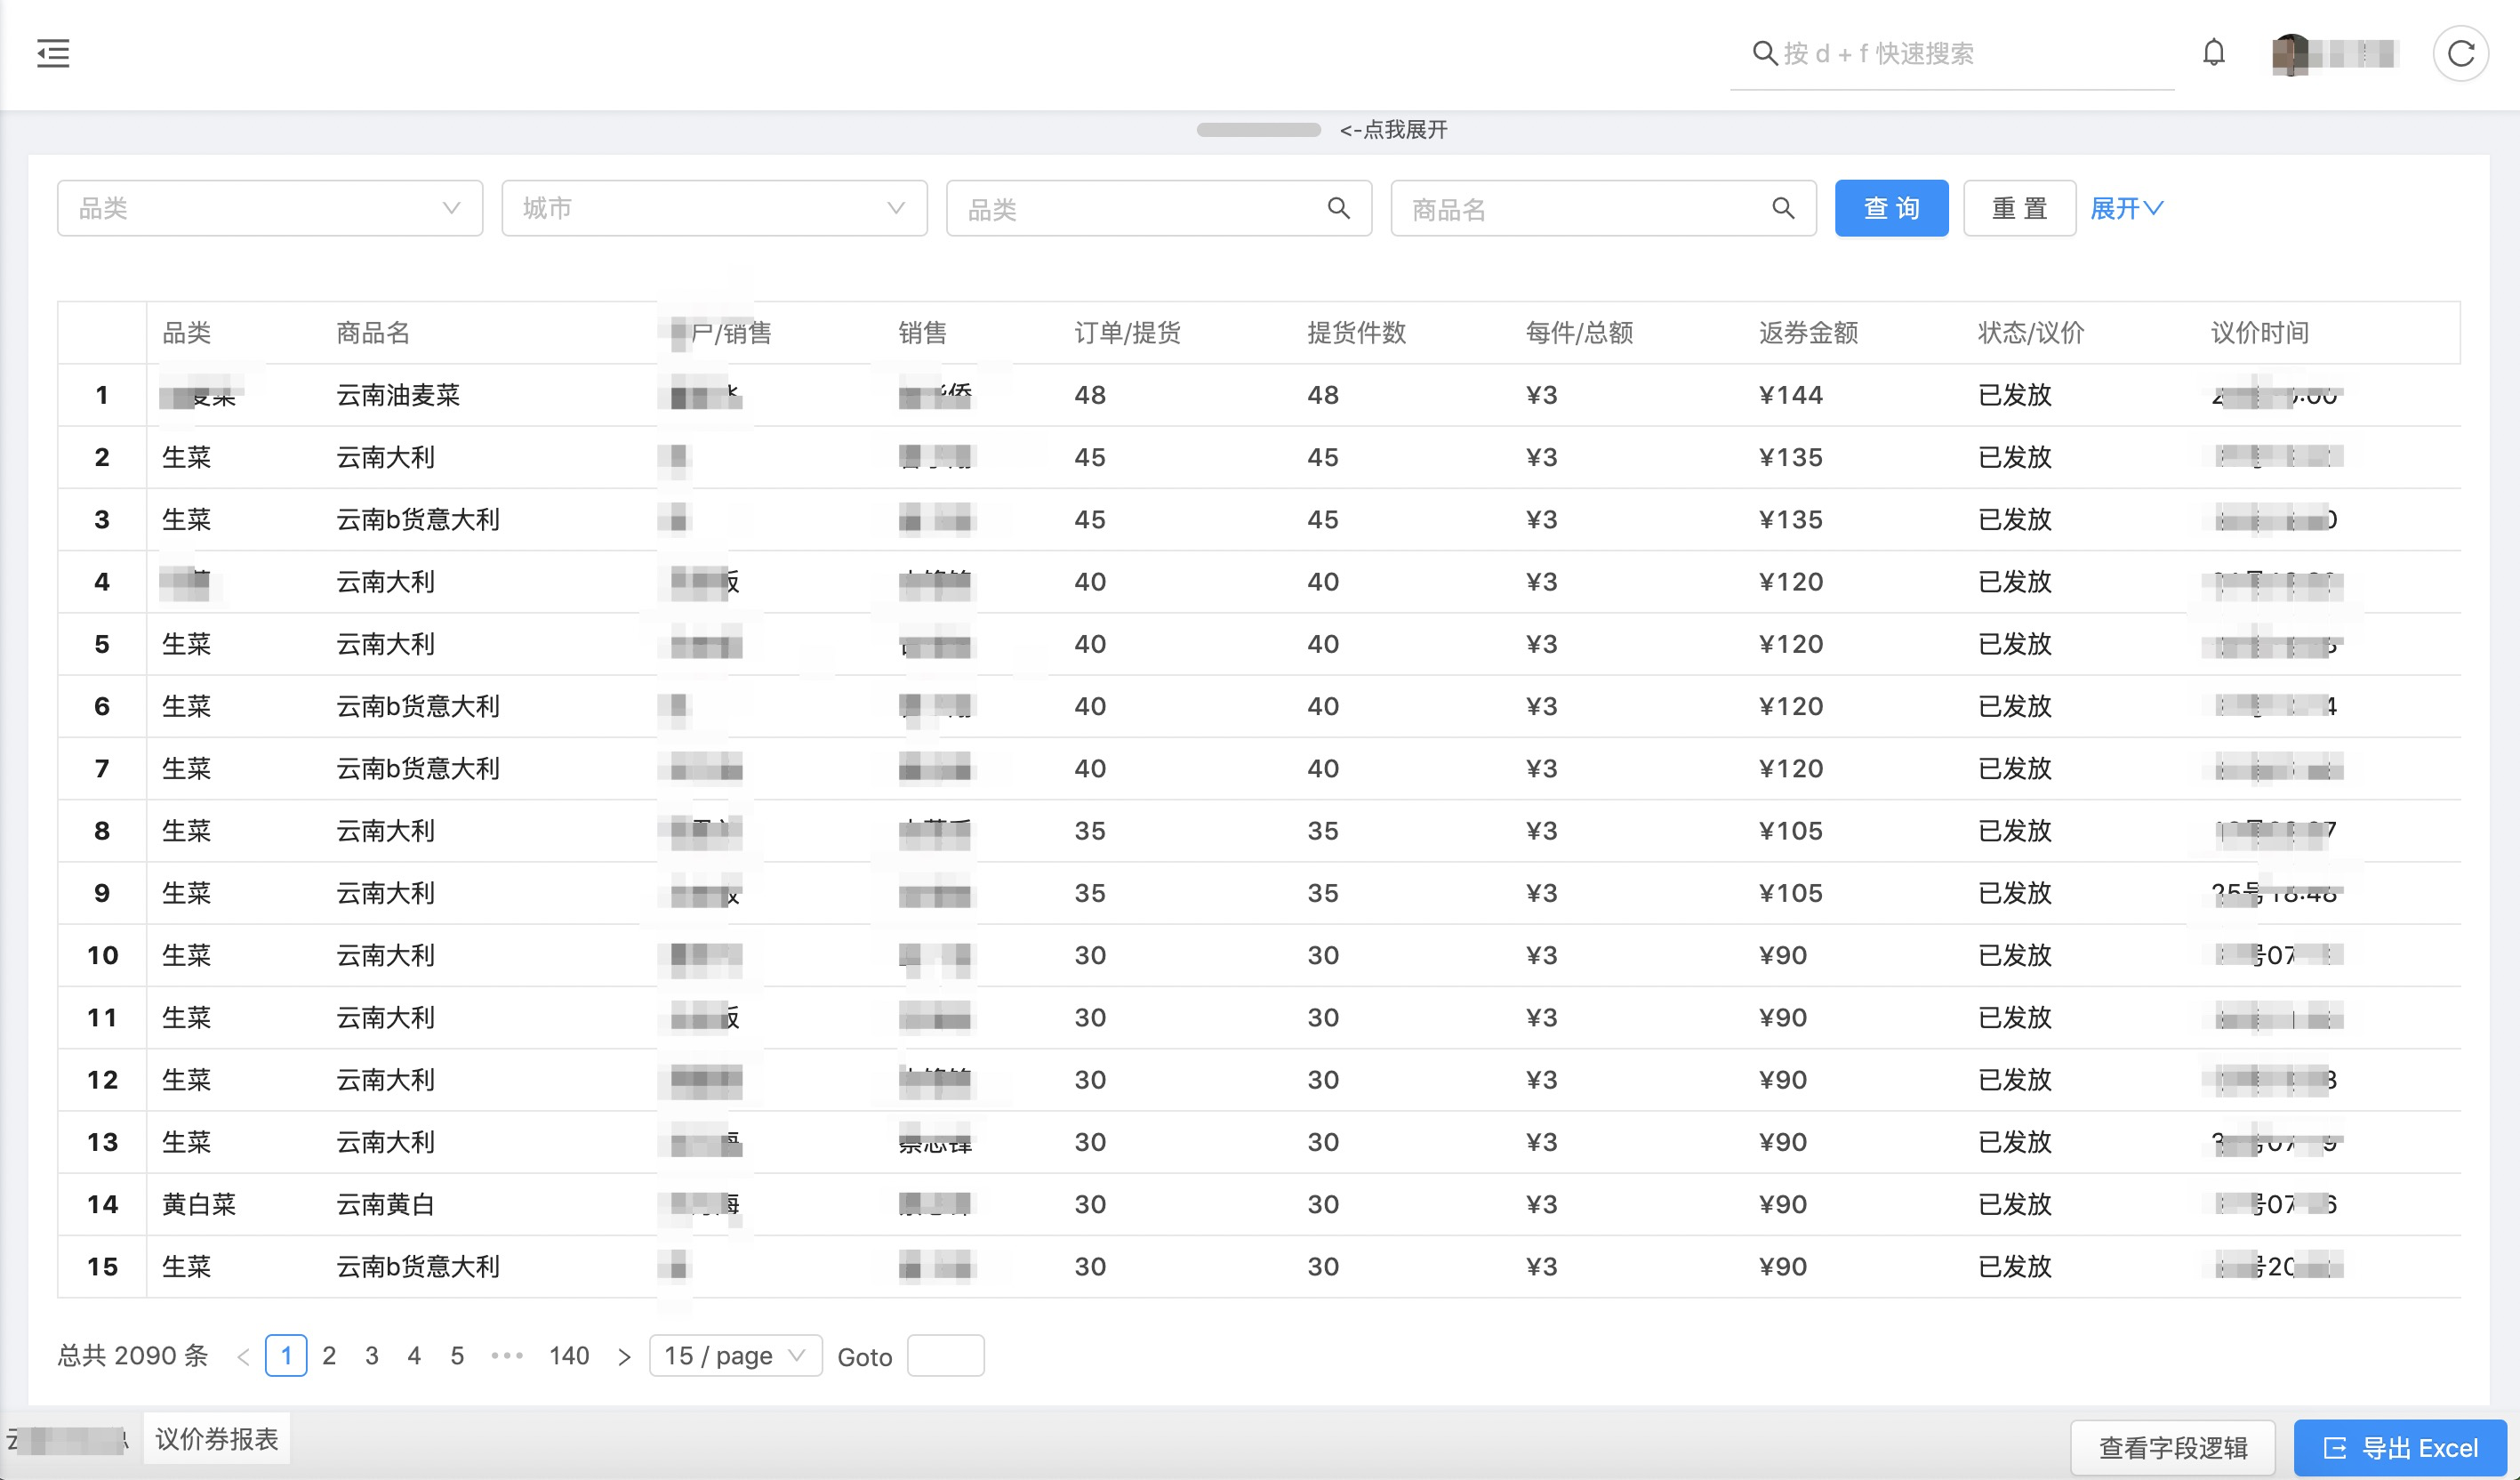Open the 品类 dropdown selector
The image size is (2520, 1480).
[270, 208]
